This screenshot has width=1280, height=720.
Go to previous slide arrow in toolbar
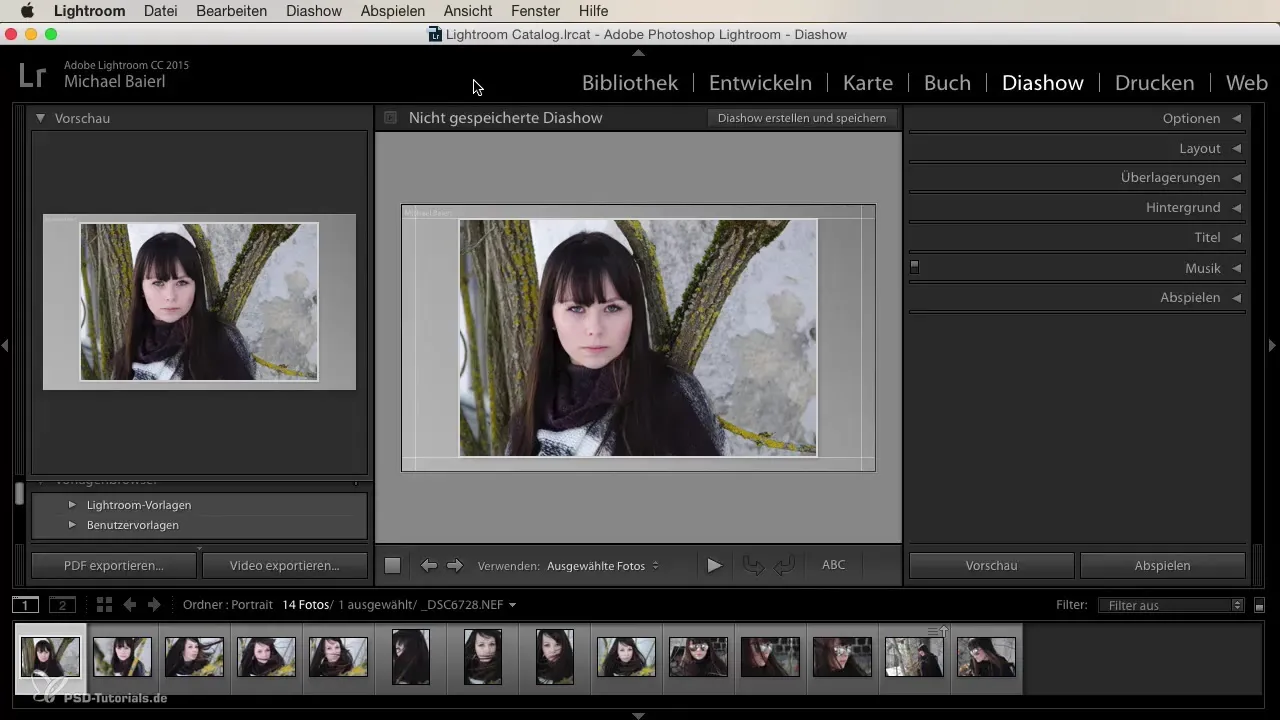(429, 566)
